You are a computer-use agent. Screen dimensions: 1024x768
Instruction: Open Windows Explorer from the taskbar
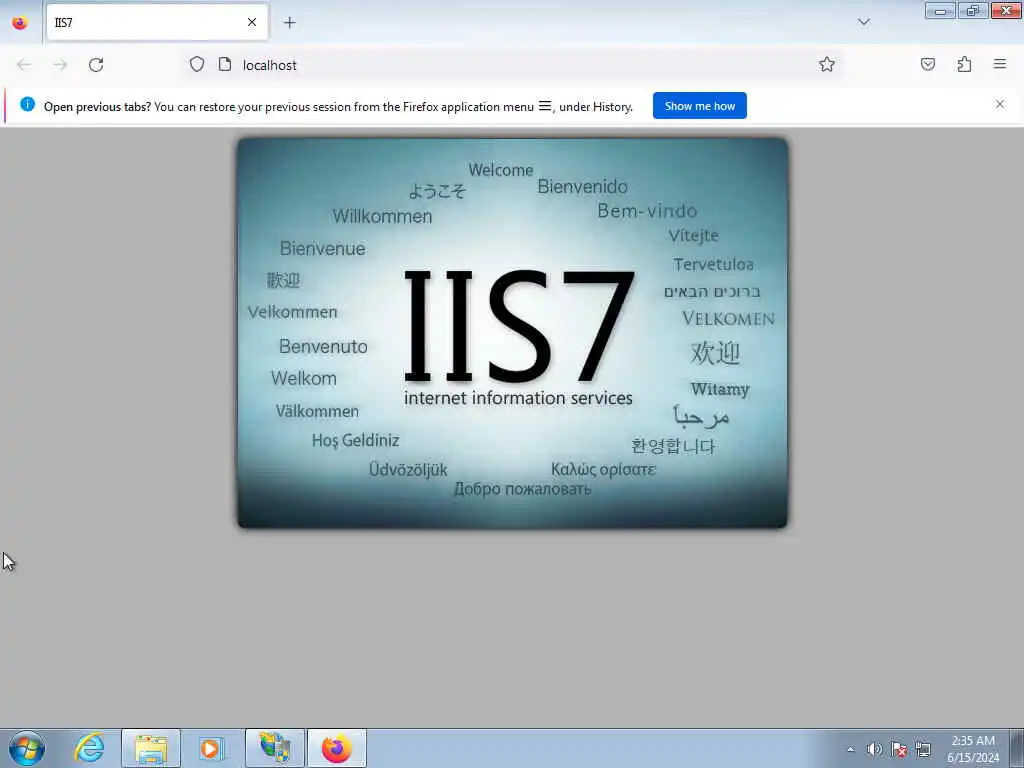[x=151, y=748]
